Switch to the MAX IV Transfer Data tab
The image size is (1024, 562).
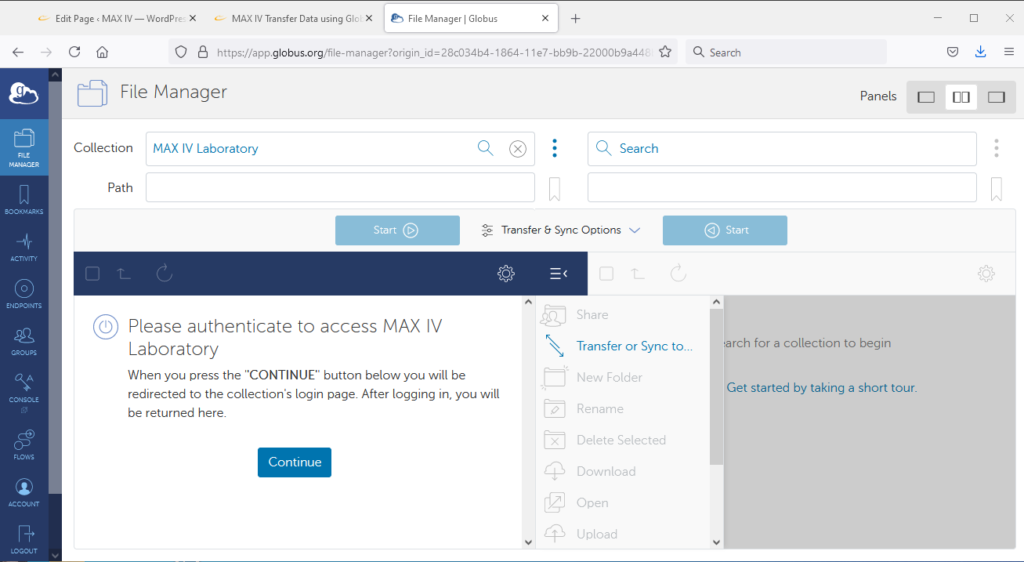click(x=294, y=18)
